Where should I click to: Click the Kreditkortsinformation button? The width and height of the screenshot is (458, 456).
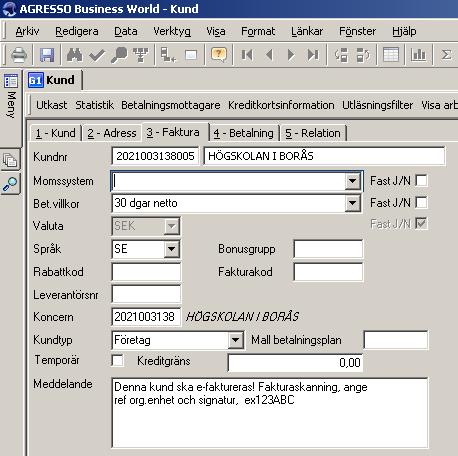coord(281,105)
